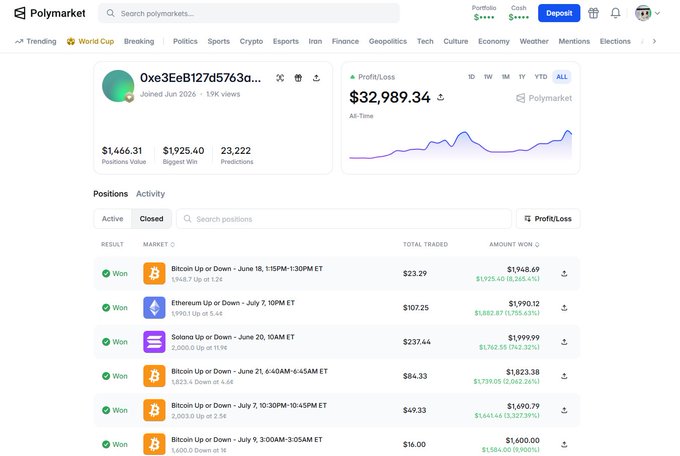Open the Trending category

(x=36, y=41)
